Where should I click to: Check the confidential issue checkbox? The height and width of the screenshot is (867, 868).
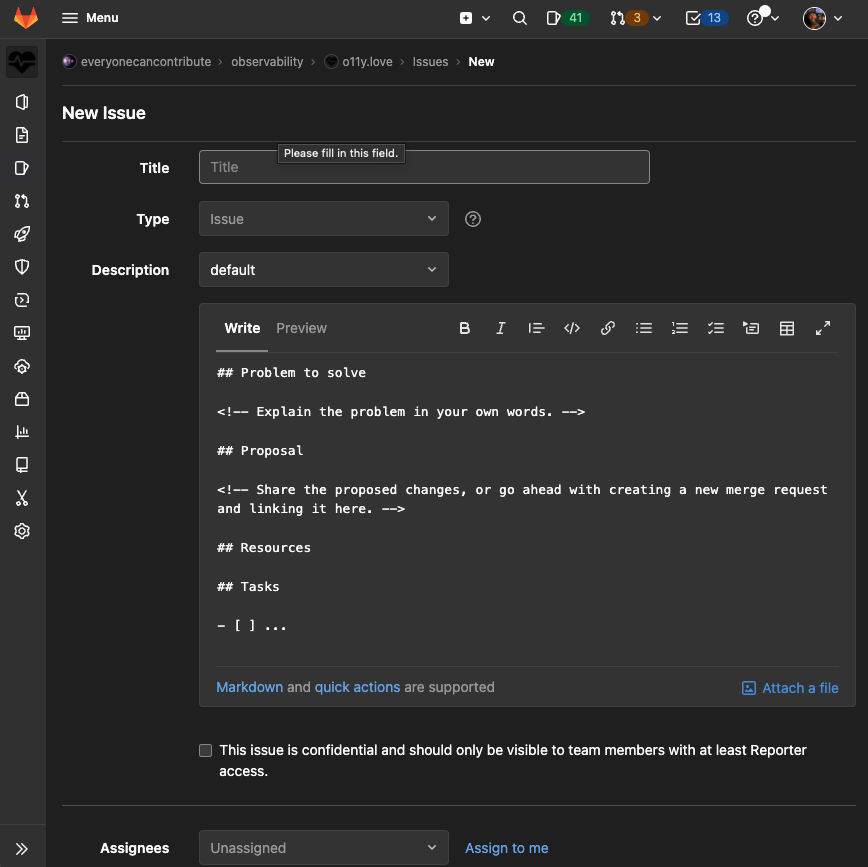click(205, 750)
